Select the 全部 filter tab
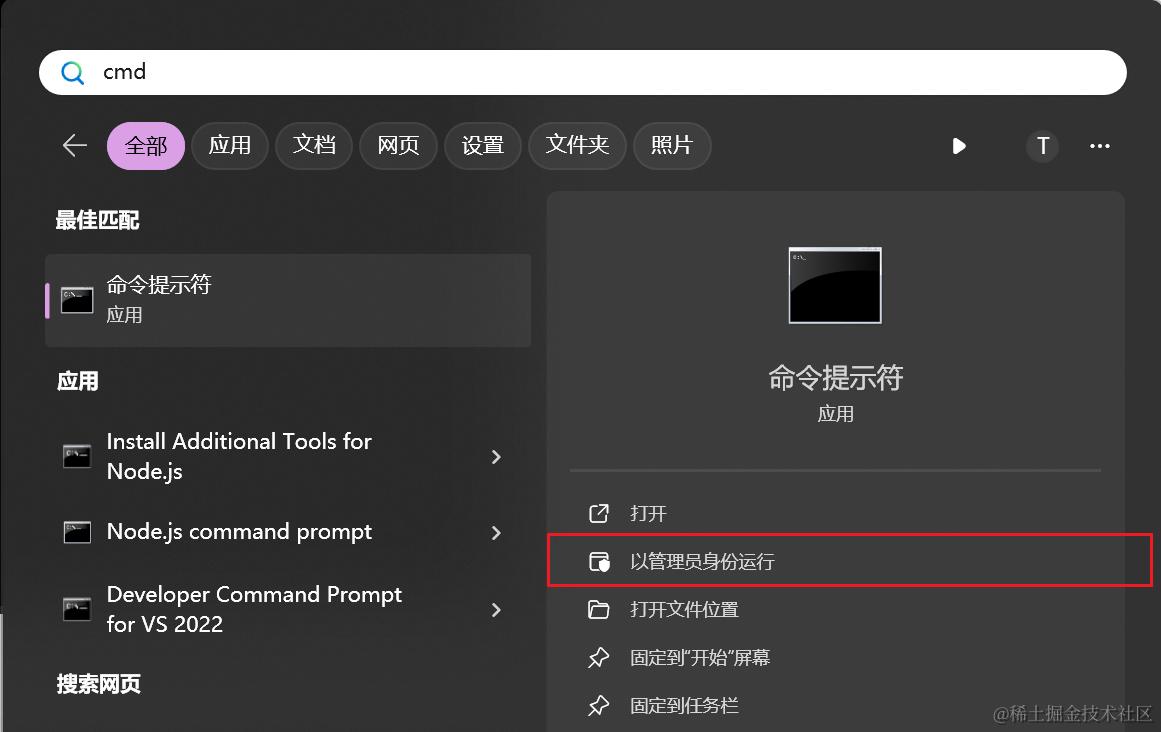 click(x=146, y=146)
